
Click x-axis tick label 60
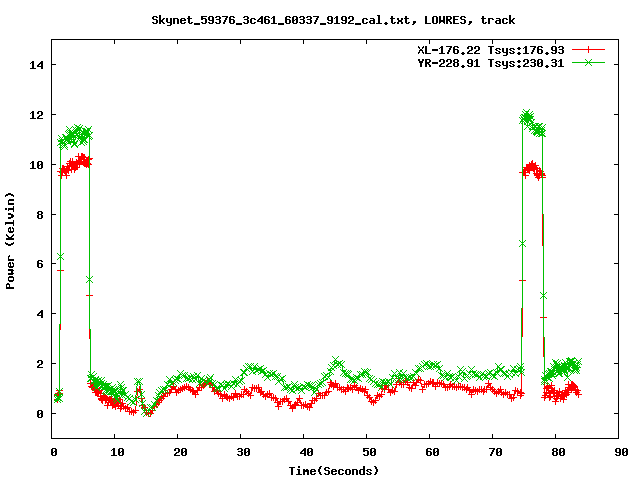coord(432,452)
